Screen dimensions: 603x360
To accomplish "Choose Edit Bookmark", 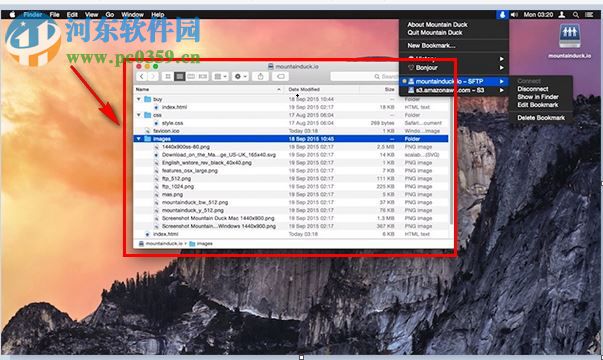I will [538, 105].
